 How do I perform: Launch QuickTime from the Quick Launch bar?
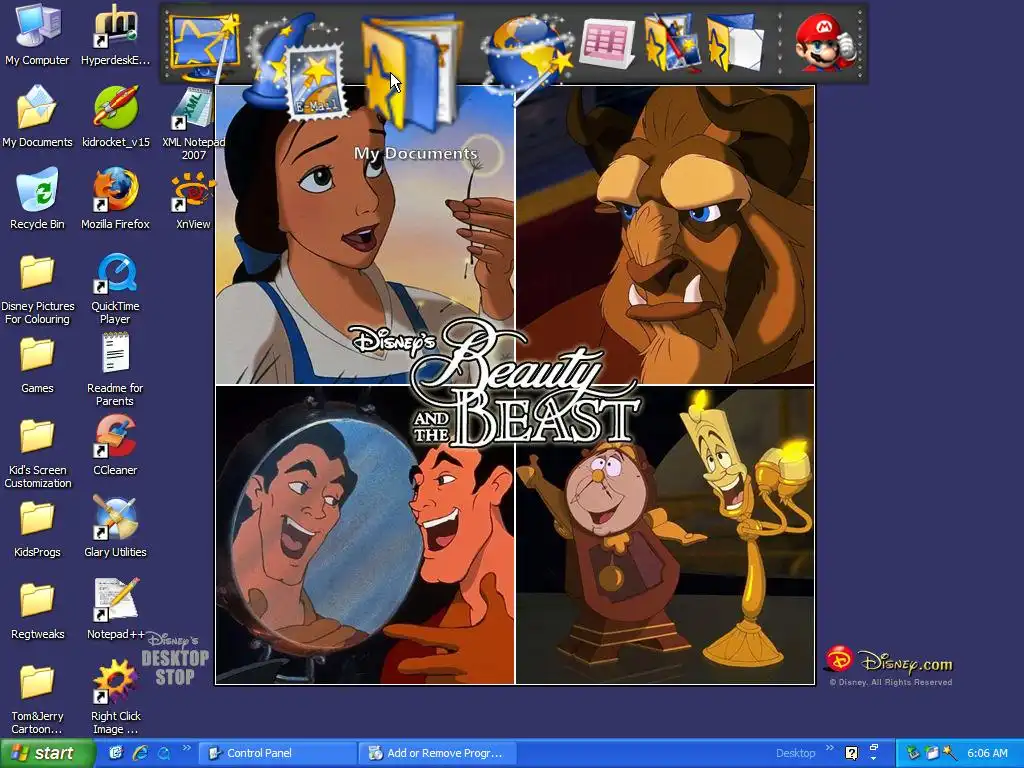[x=163, y=754]
